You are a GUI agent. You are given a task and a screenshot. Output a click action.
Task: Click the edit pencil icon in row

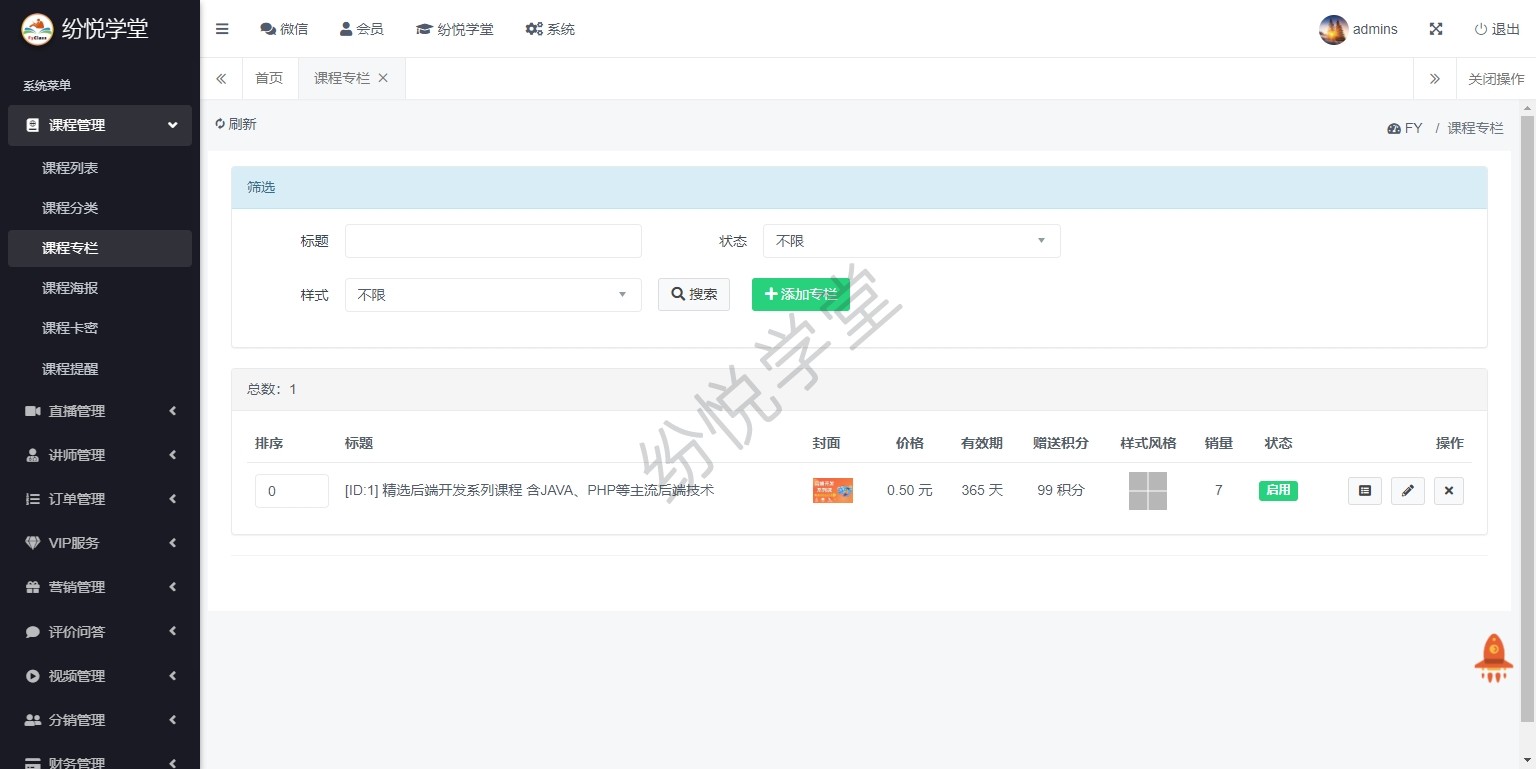point(1407,491)
